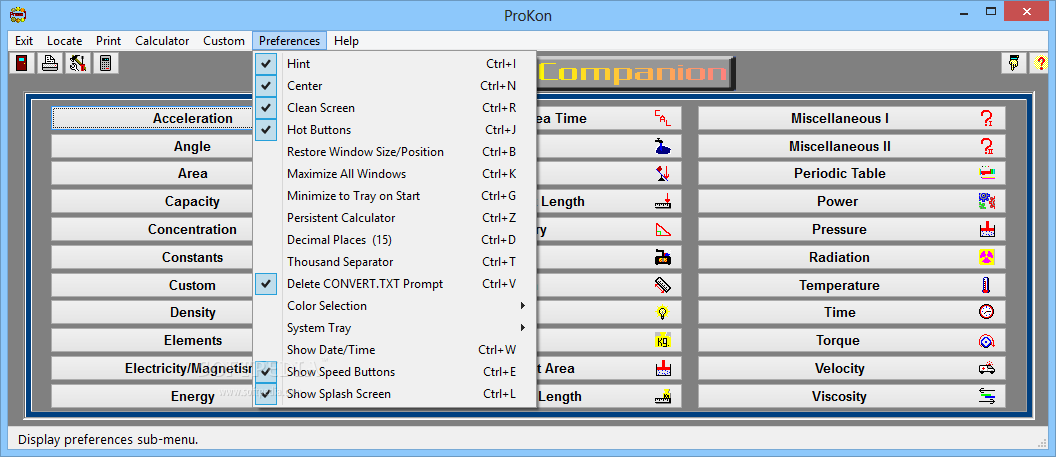Close the Preferences menu via its header
Viewport: 1056px width, 457px height.
tap(290, 41)
